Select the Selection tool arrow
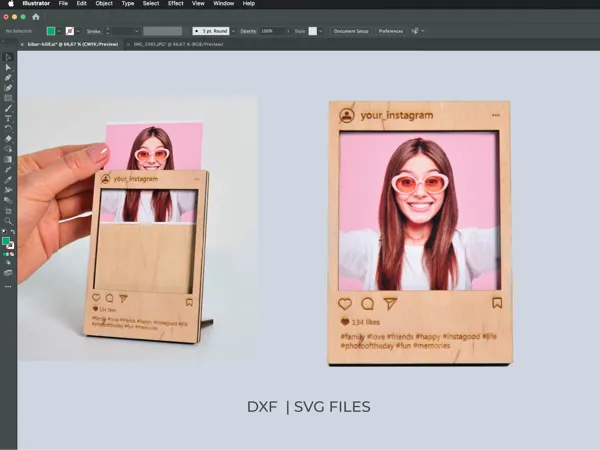 [8, 57]
